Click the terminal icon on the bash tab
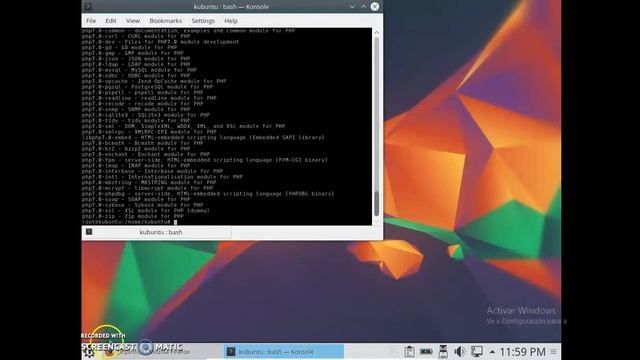 (89, 232)
